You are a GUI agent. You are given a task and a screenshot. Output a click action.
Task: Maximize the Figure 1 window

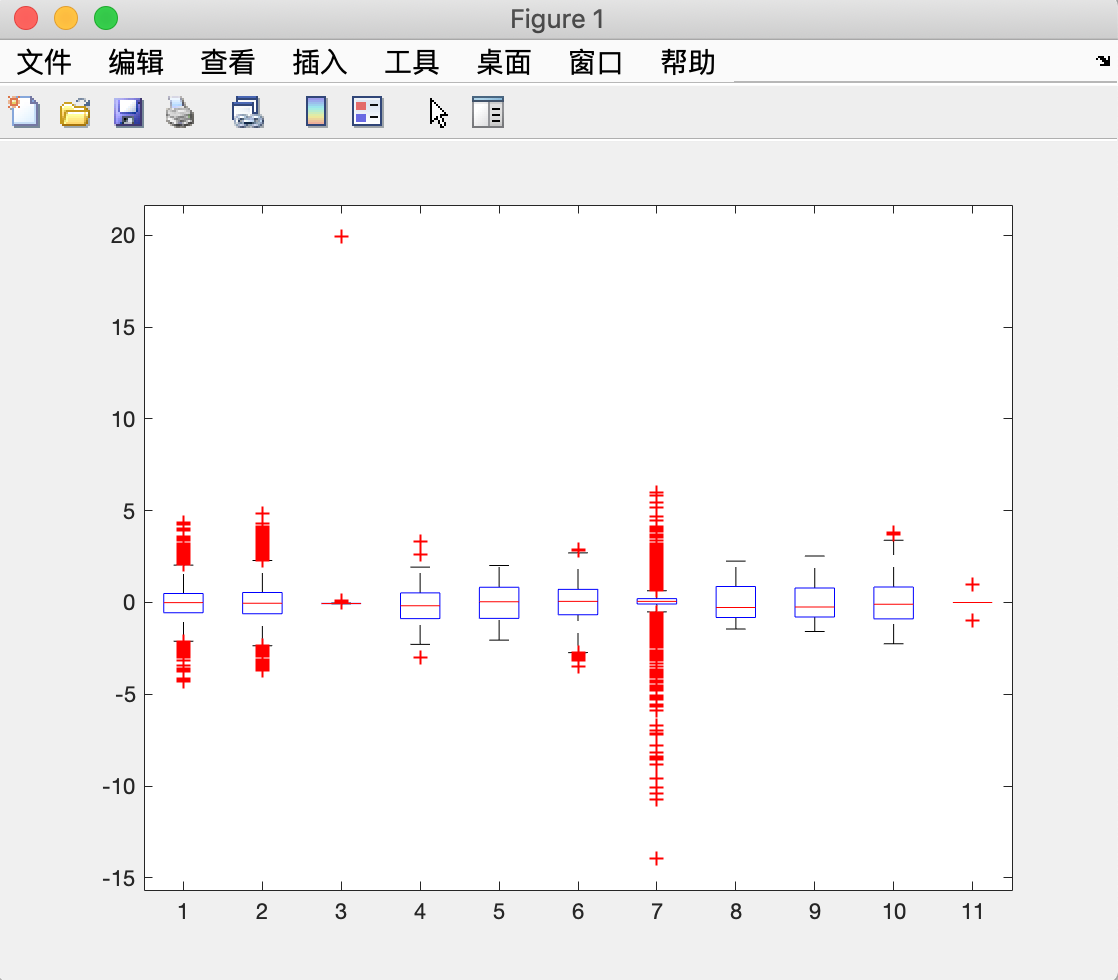click(106, 18)
